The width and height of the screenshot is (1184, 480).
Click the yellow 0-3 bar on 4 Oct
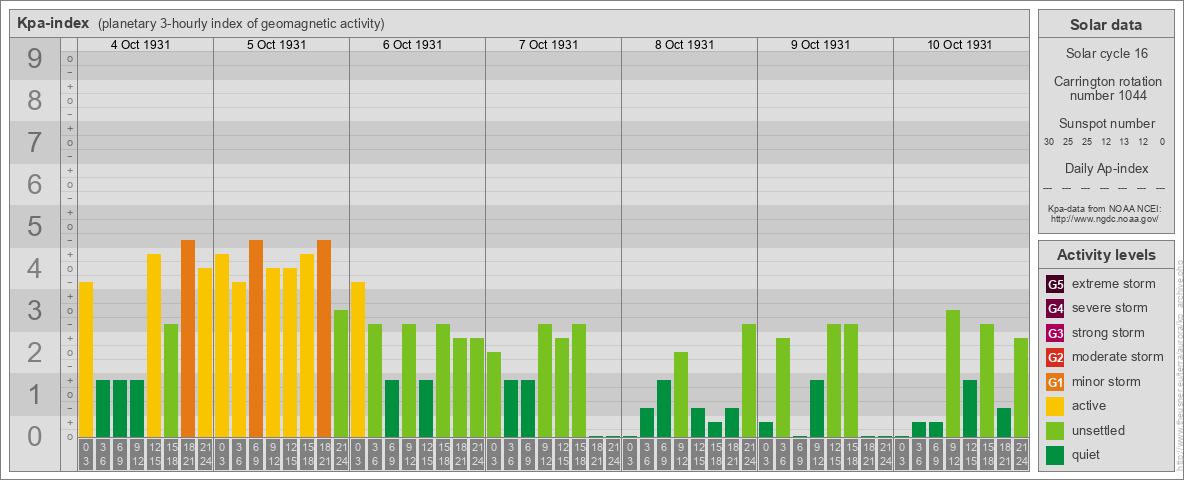click(86, 359)
